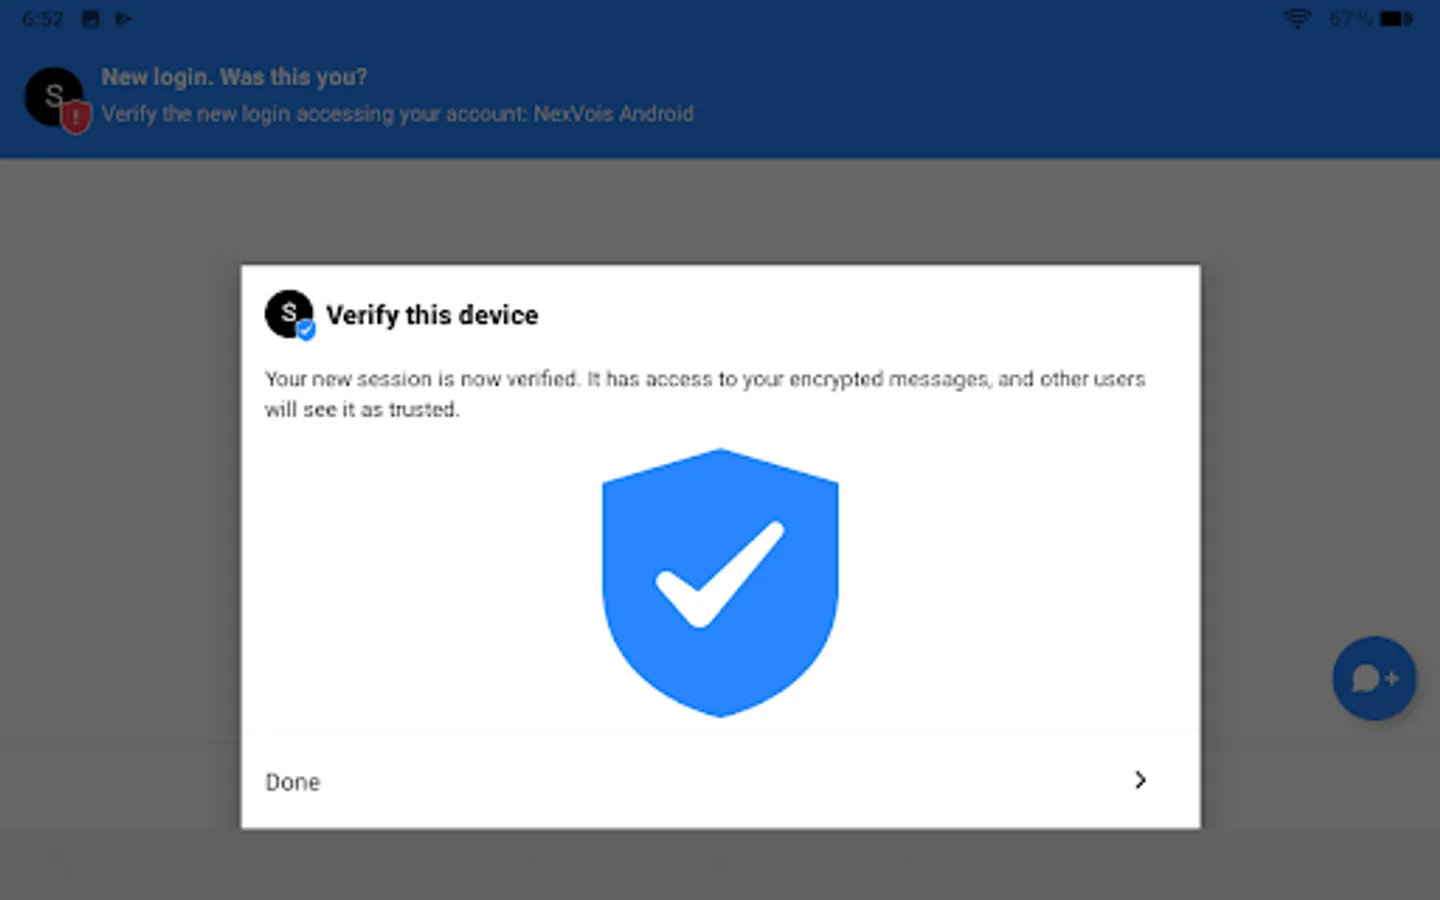The image size is (1440, 900).
Task: Click the 'Verify this device' heading
Action: pos(432,315)
